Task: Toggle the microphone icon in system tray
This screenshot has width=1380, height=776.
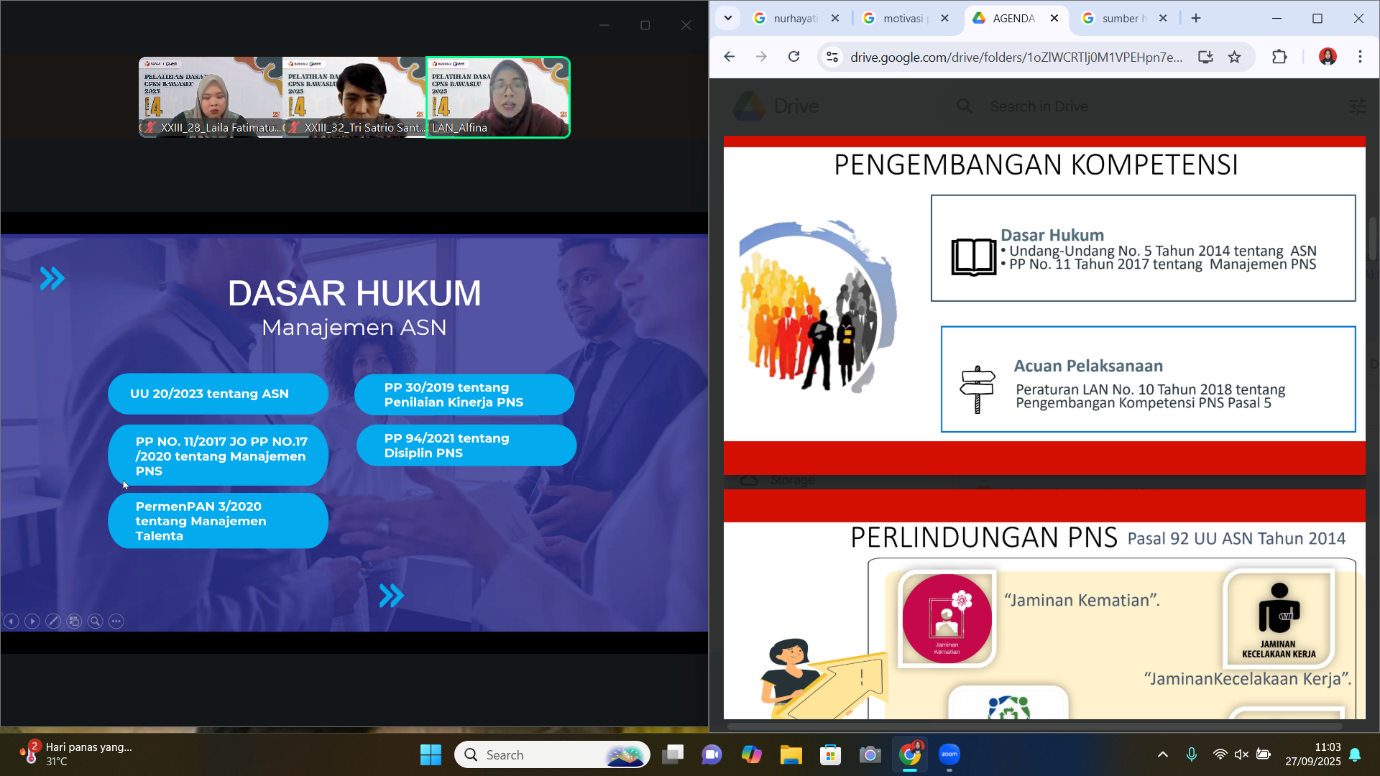Action: (x=1191, y=754)
